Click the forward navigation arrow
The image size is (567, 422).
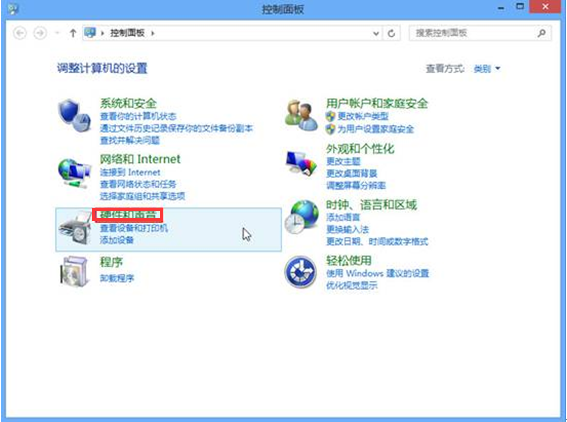40,33
